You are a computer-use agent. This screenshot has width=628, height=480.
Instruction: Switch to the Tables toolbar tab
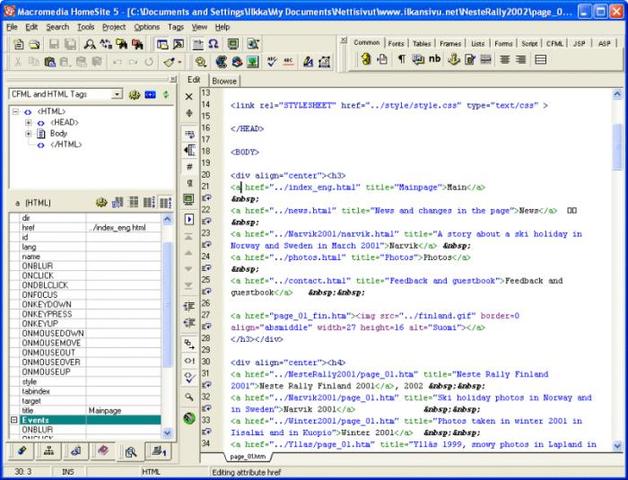tap(422, 43)
